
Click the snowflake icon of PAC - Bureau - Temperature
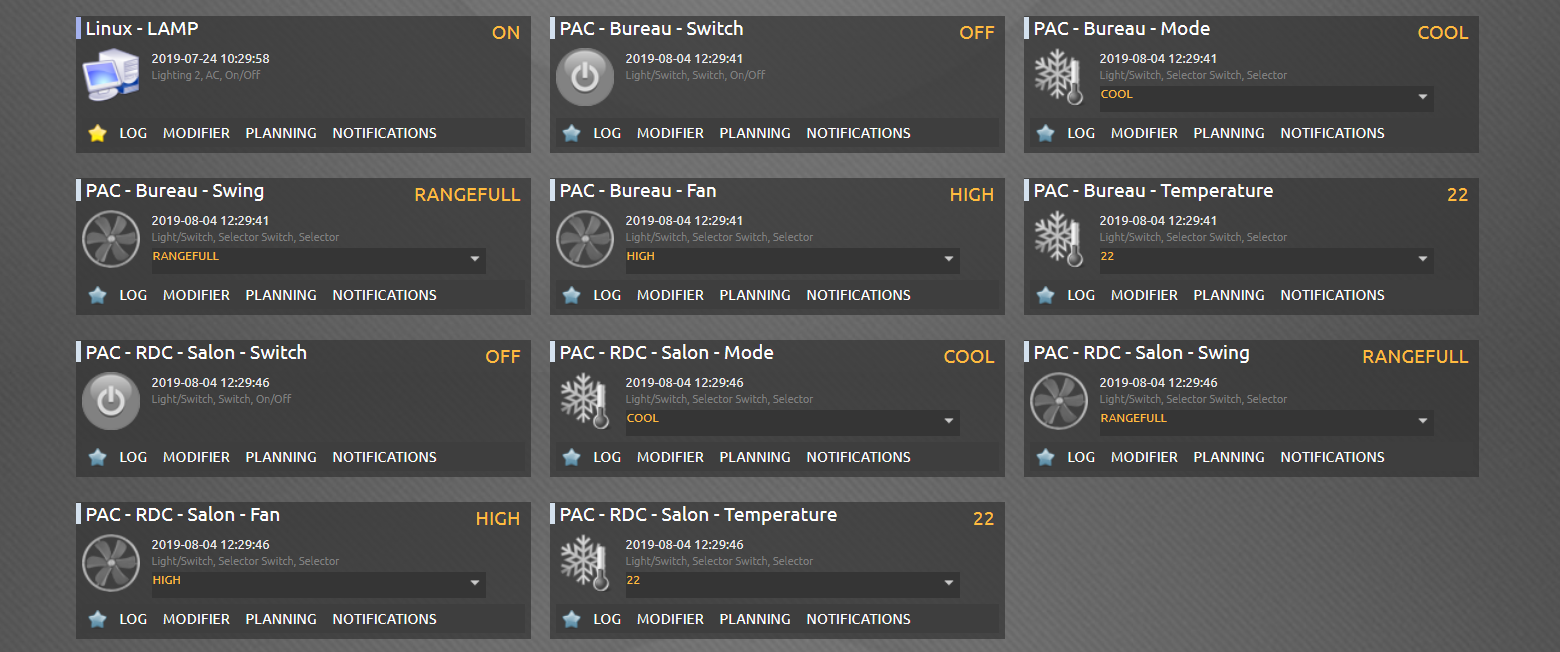(x=1058, y=239)
